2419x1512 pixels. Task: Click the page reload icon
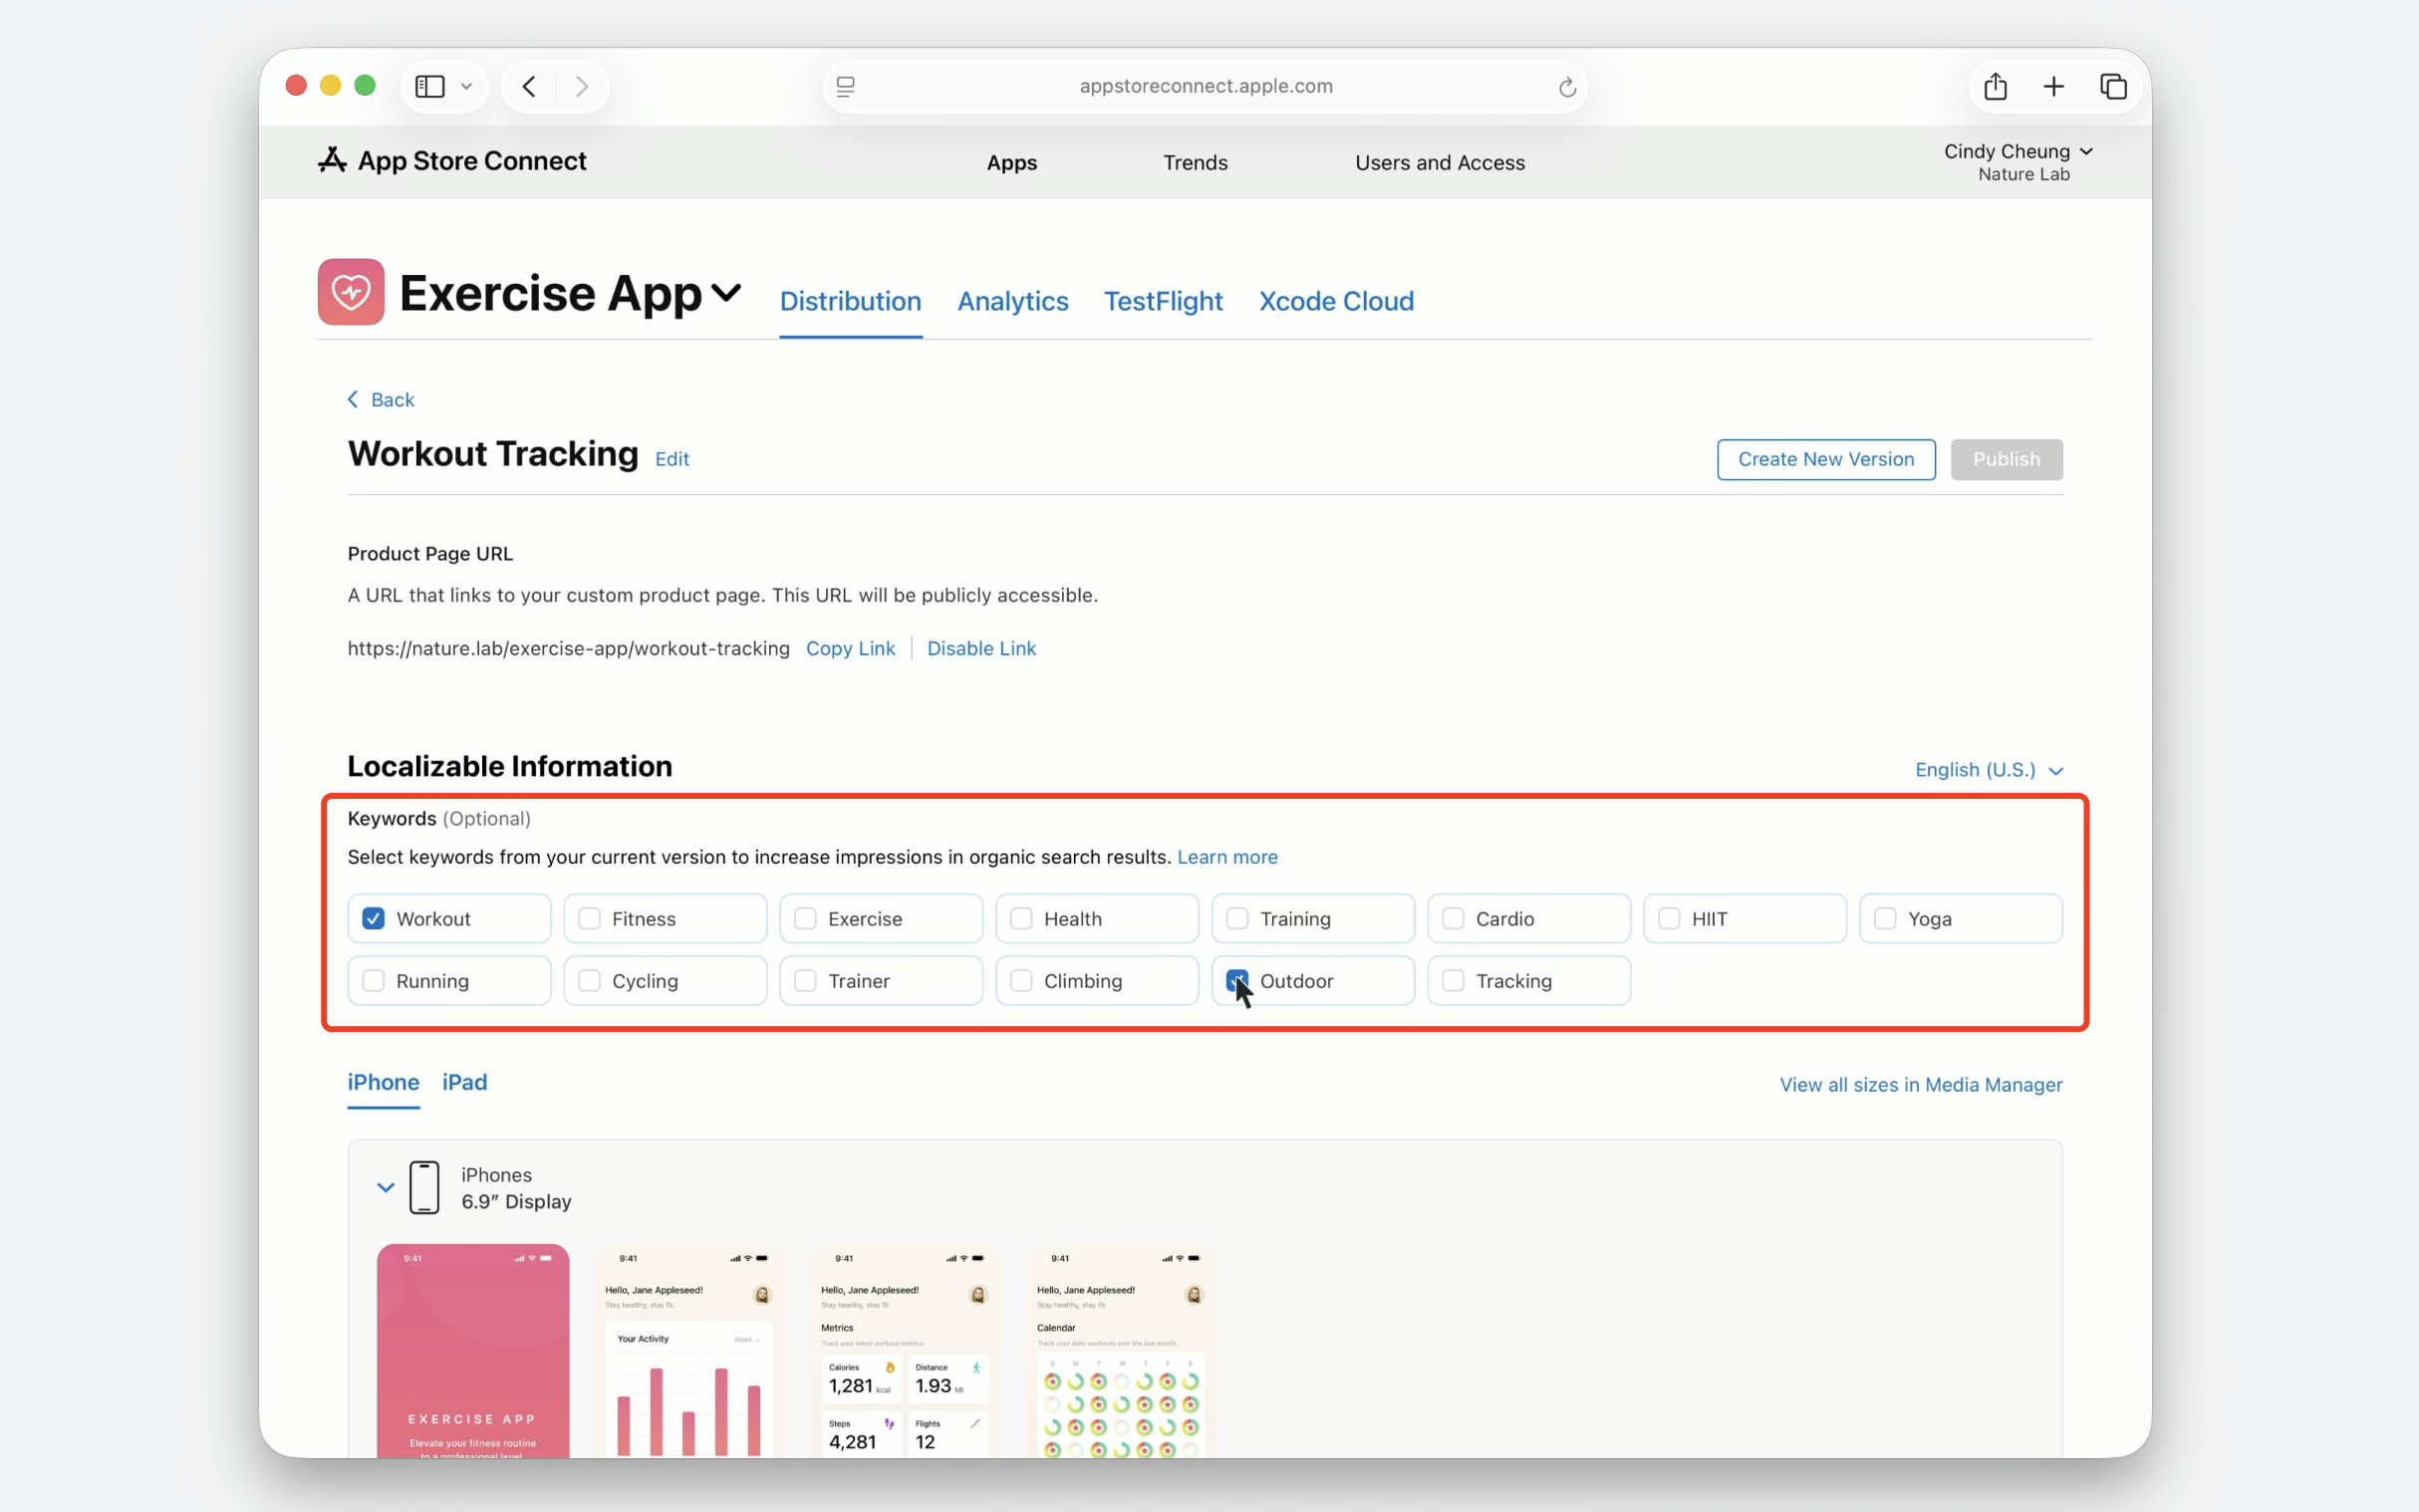tap(1567, 87)
